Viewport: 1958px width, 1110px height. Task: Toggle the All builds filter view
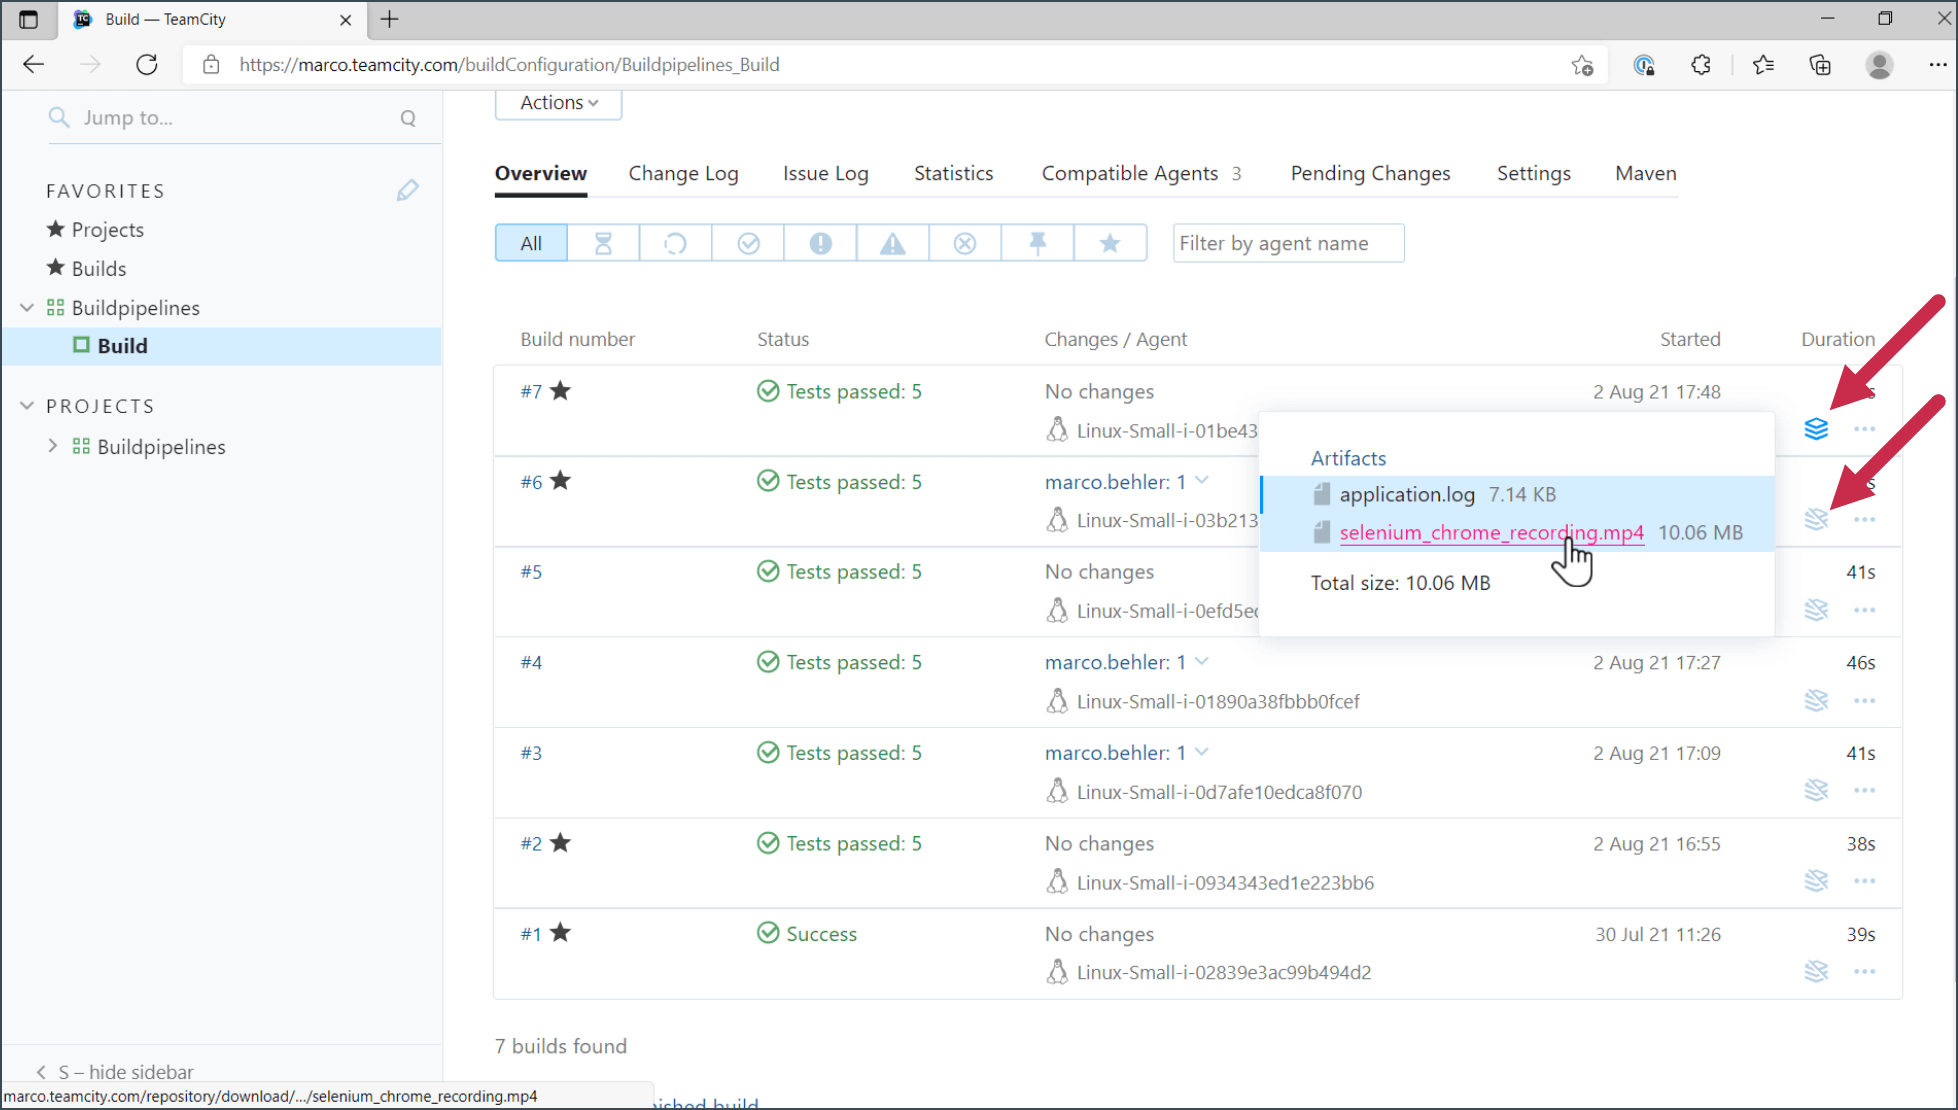click(530, 244)
